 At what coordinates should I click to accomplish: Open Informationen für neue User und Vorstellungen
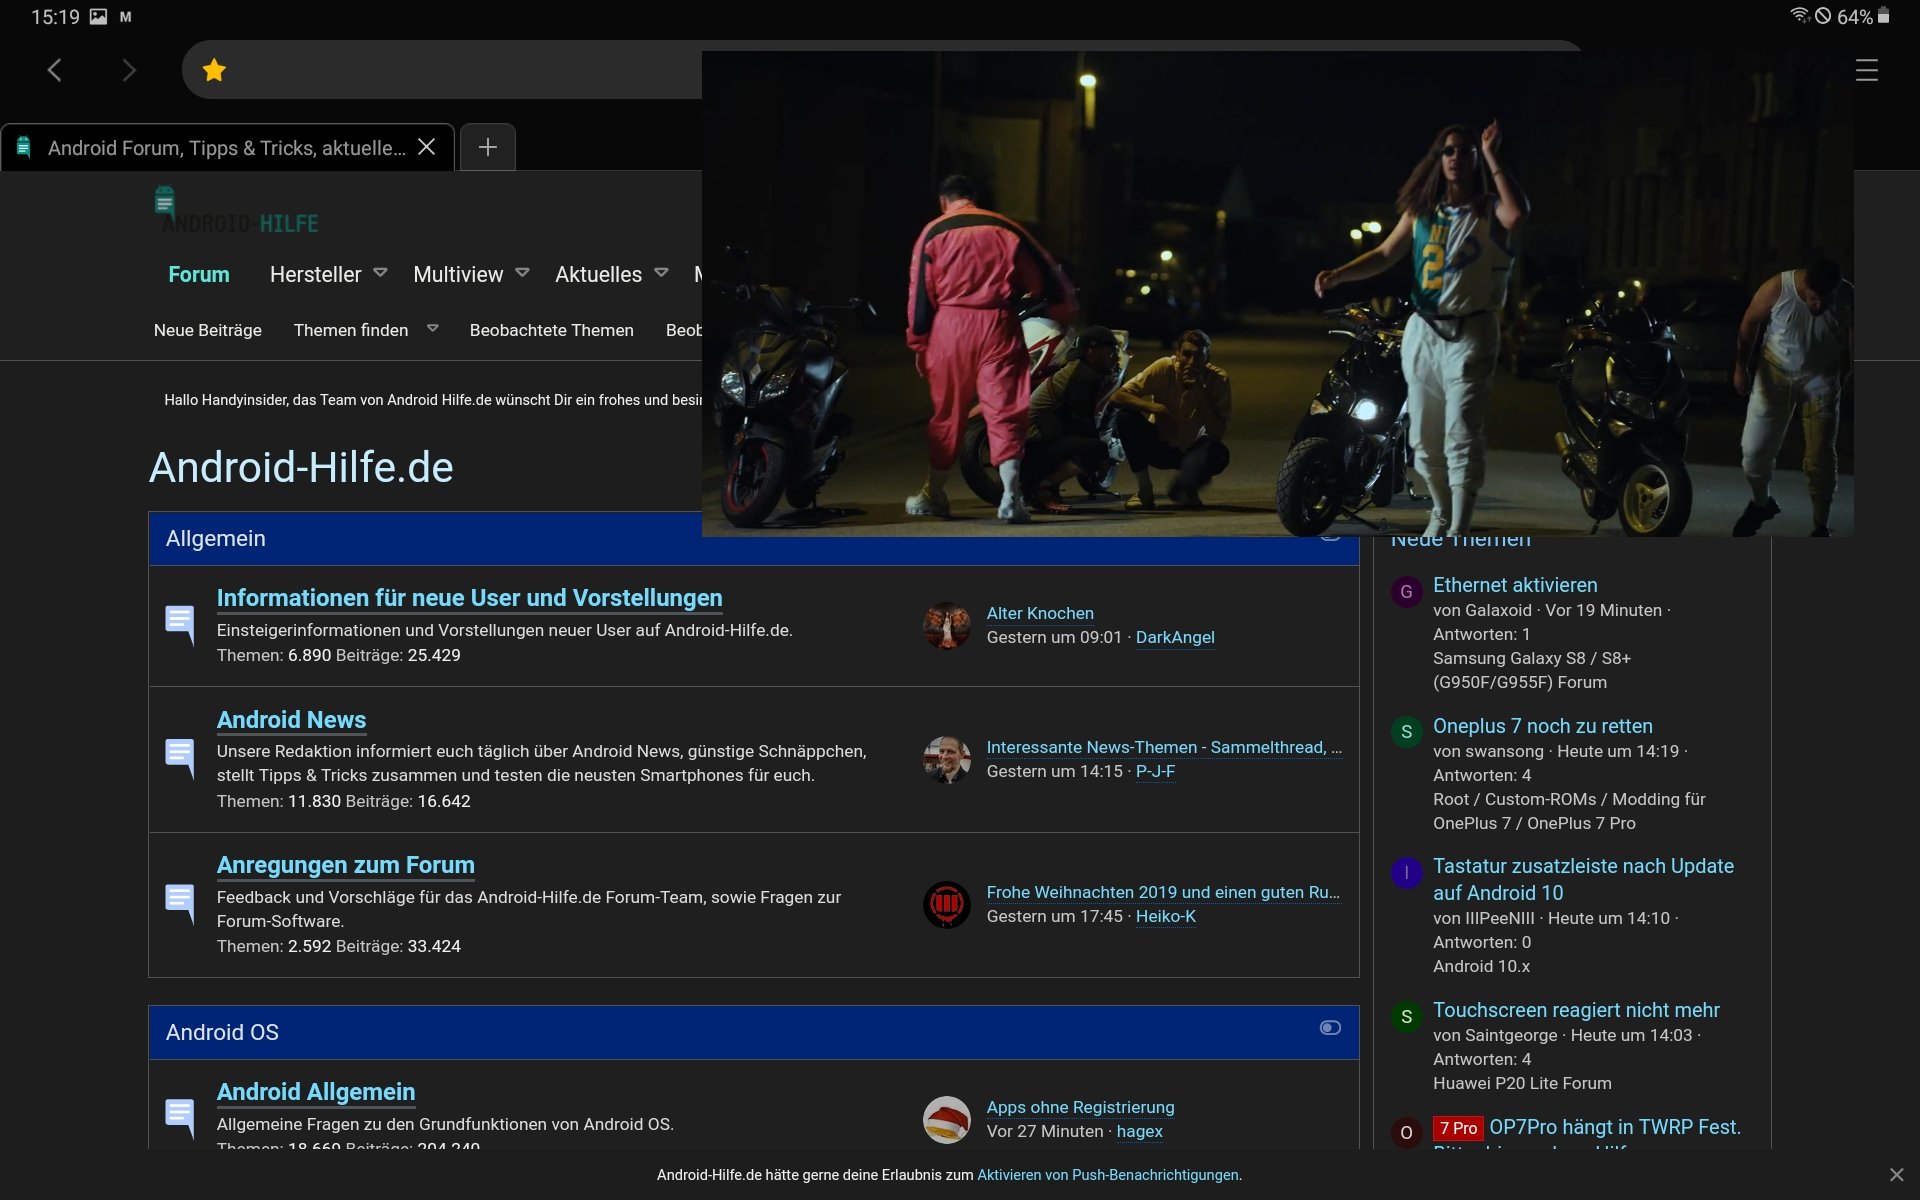pyautogui.click(x=469, y=598)
